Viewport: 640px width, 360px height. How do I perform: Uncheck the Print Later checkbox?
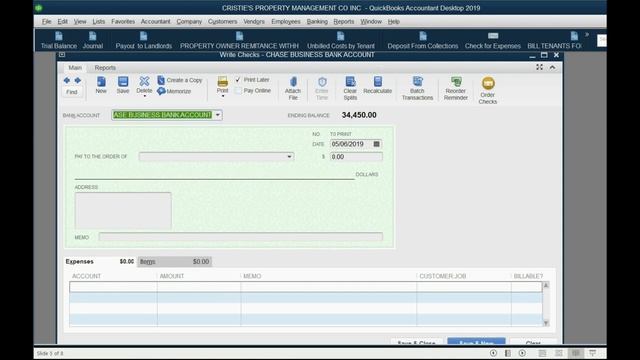238,80
